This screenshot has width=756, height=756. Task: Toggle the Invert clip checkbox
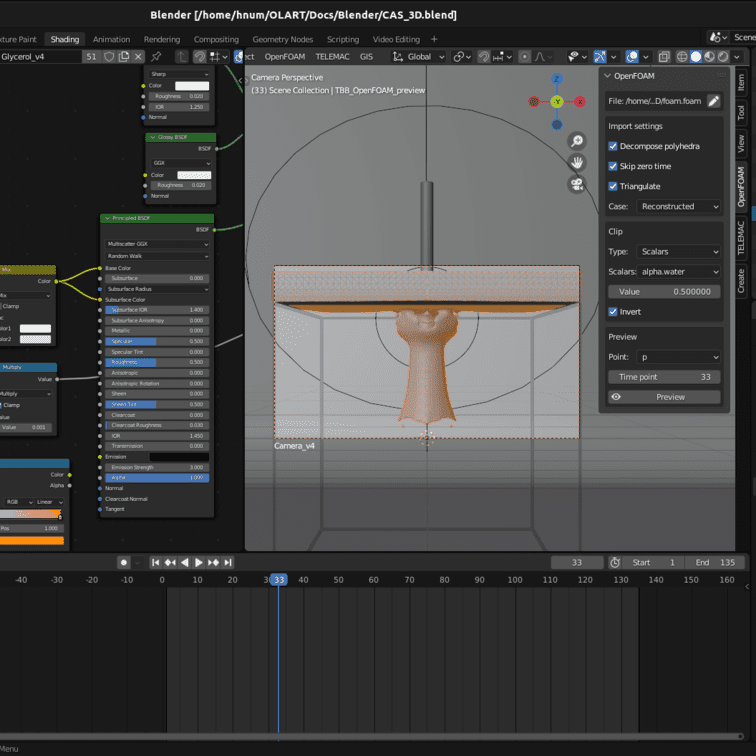point(613,312)
